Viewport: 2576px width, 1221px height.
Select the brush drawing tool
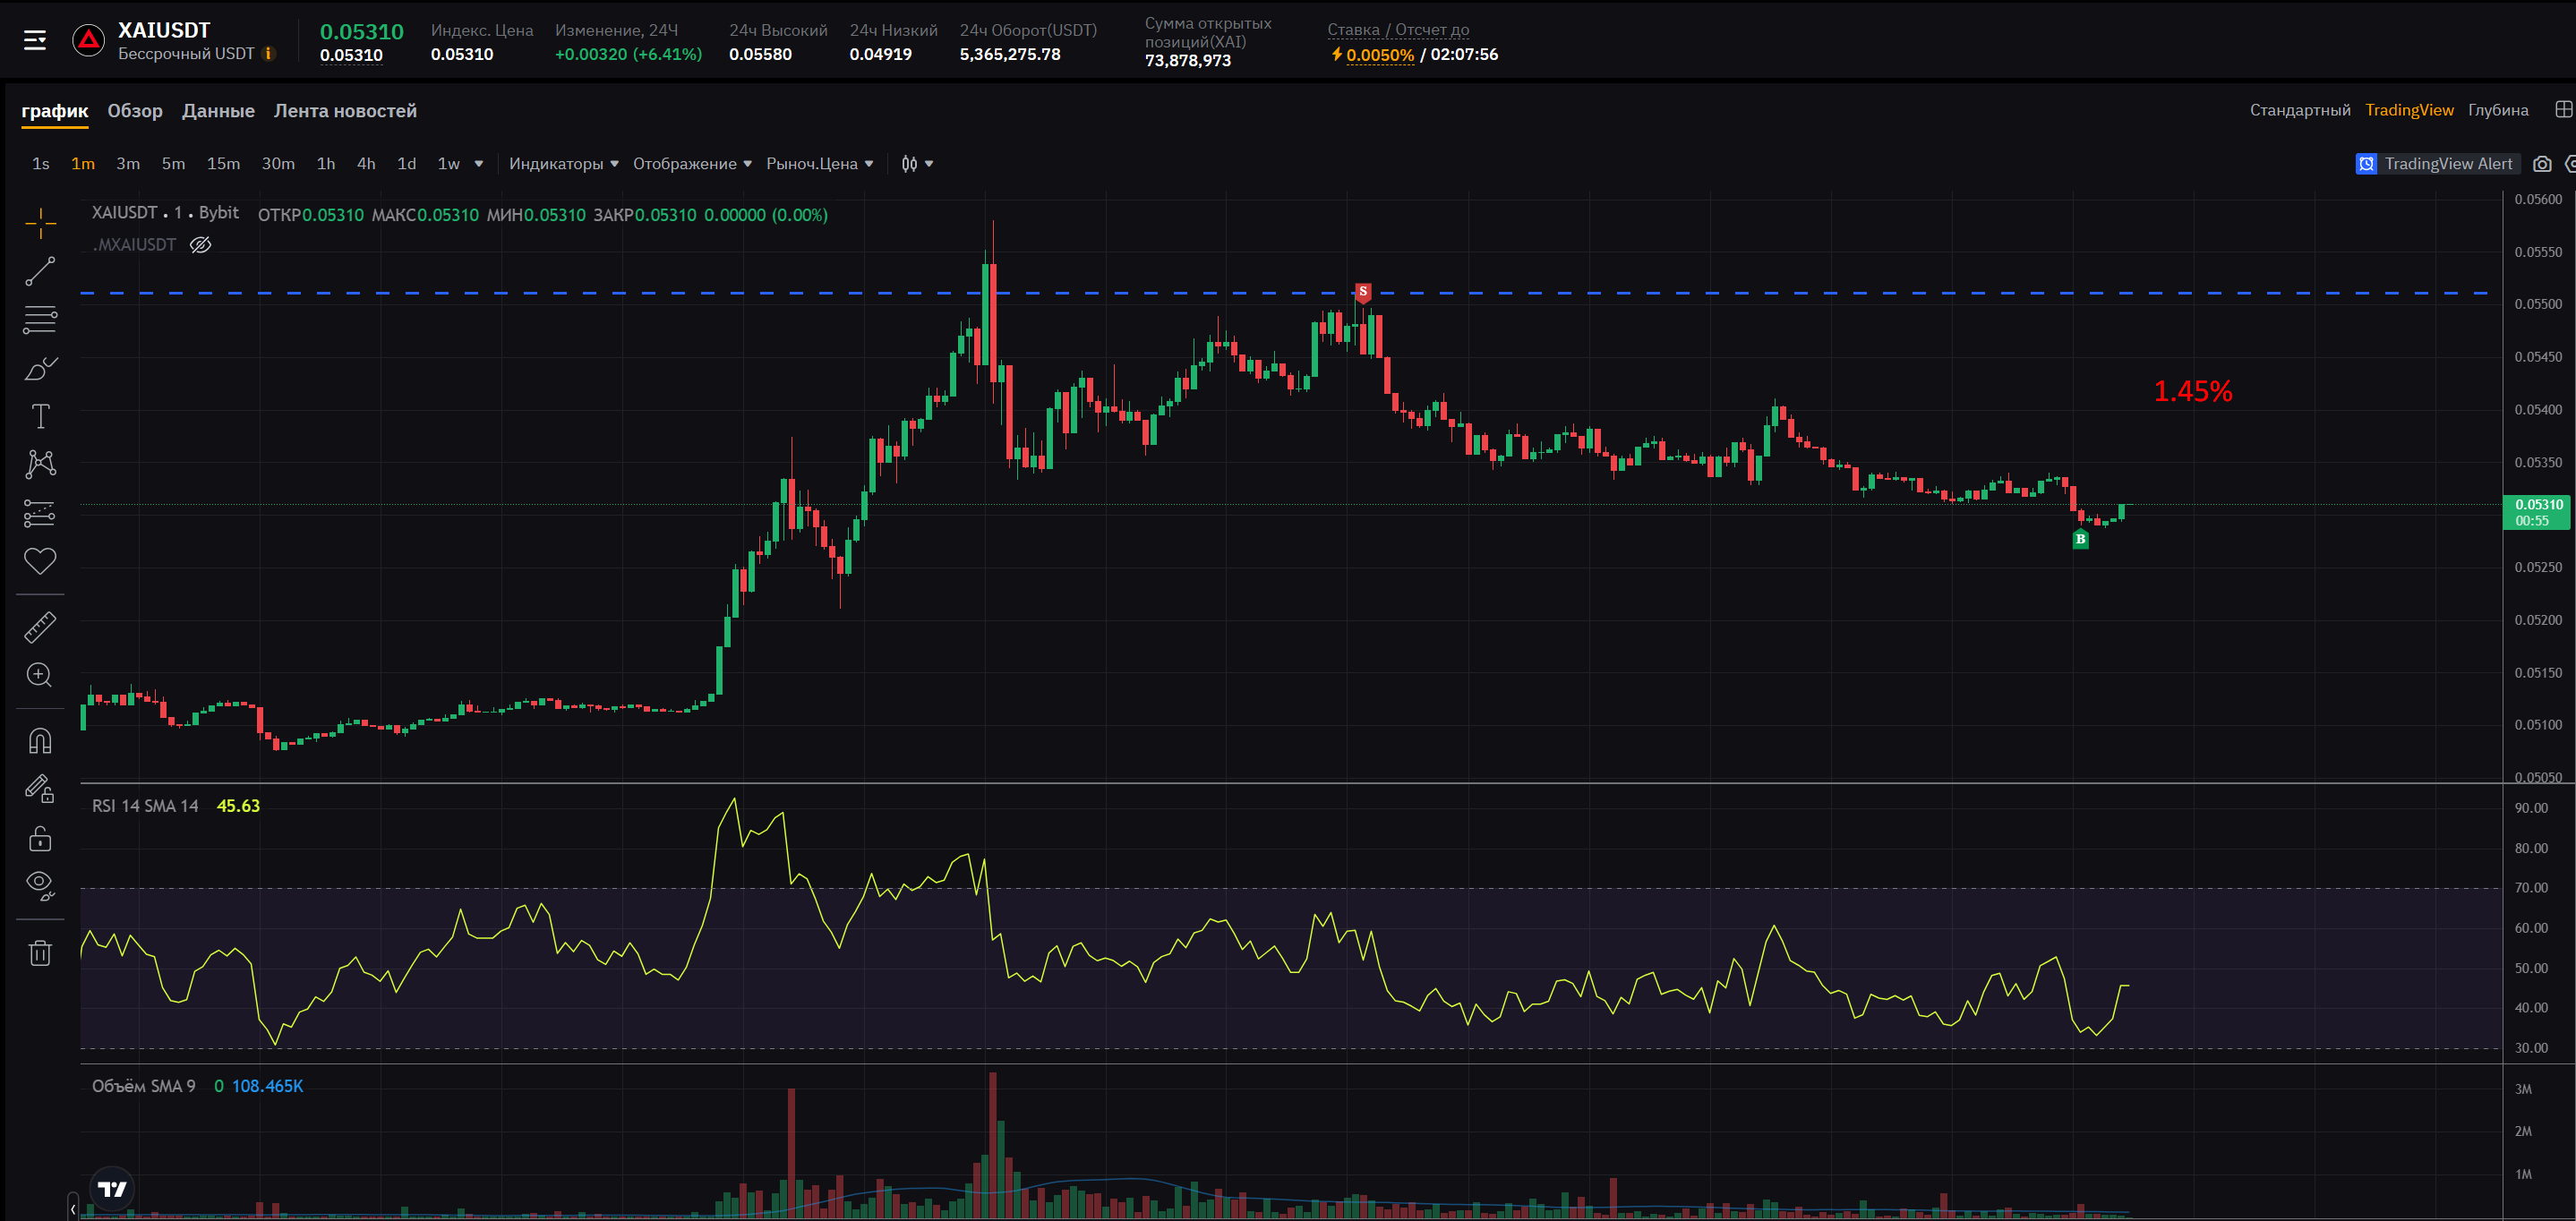click(40, 368)
